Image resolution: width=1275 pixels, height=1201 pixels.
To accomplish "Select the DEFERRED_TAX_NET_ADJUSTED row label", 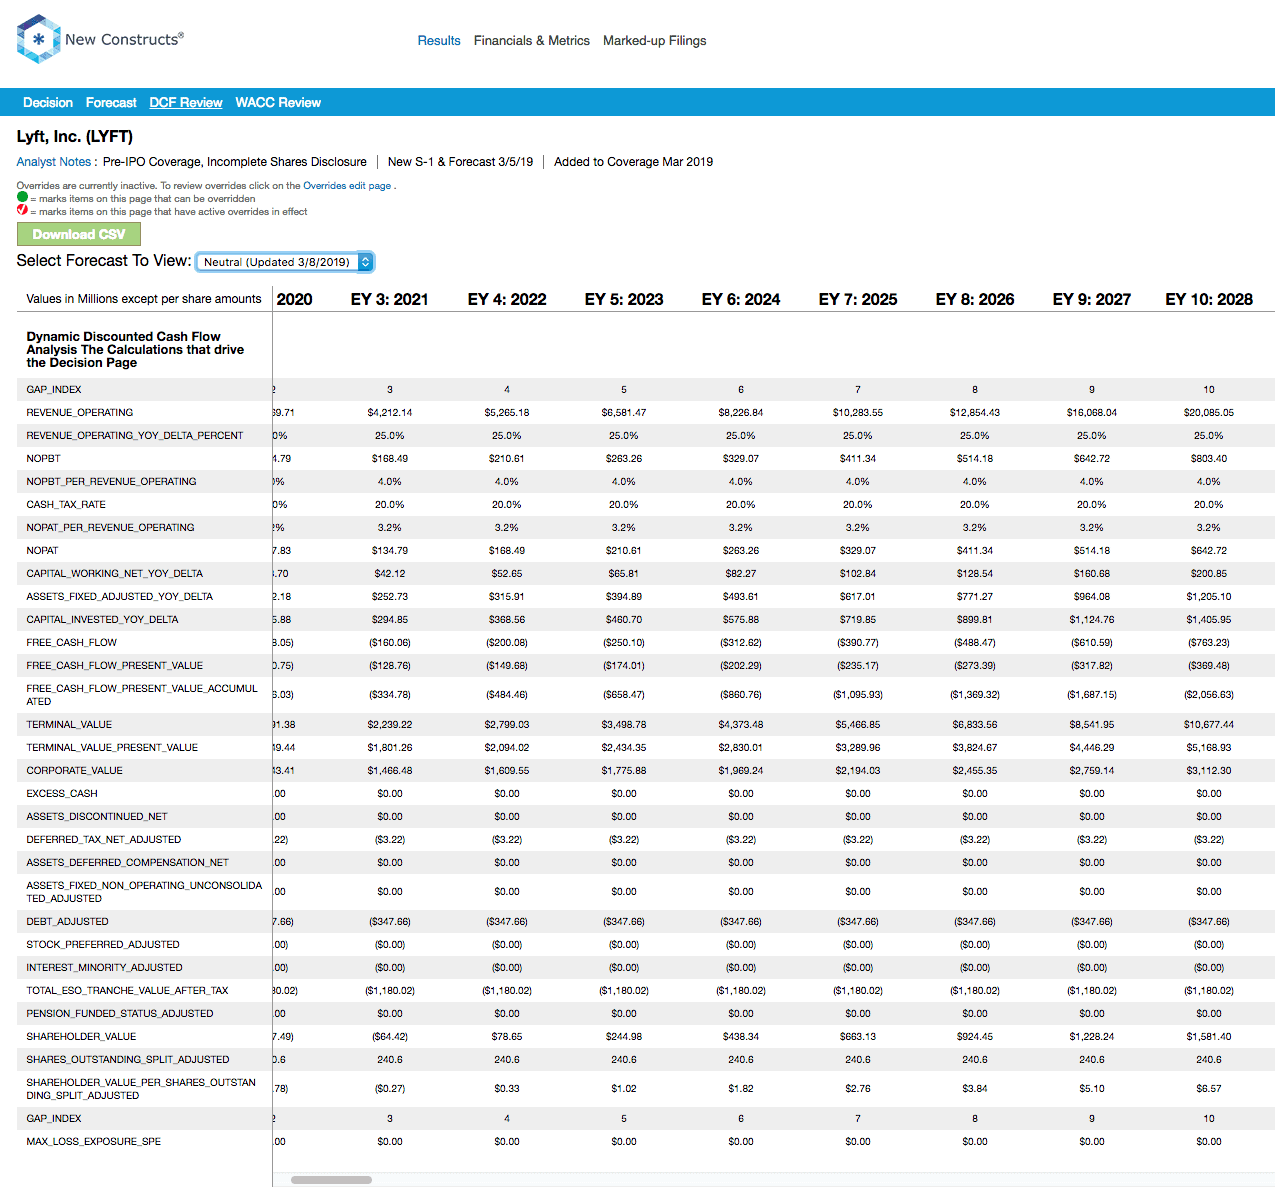I will pos(104,840).
